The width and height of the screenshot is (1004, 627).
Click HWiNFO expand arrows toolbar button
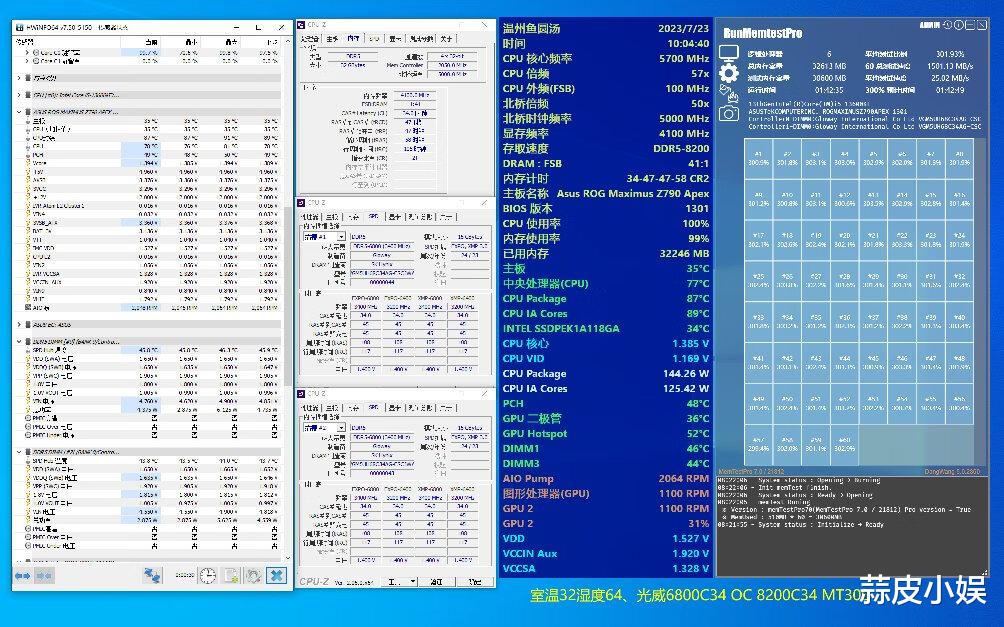click(x=22, y=576)
